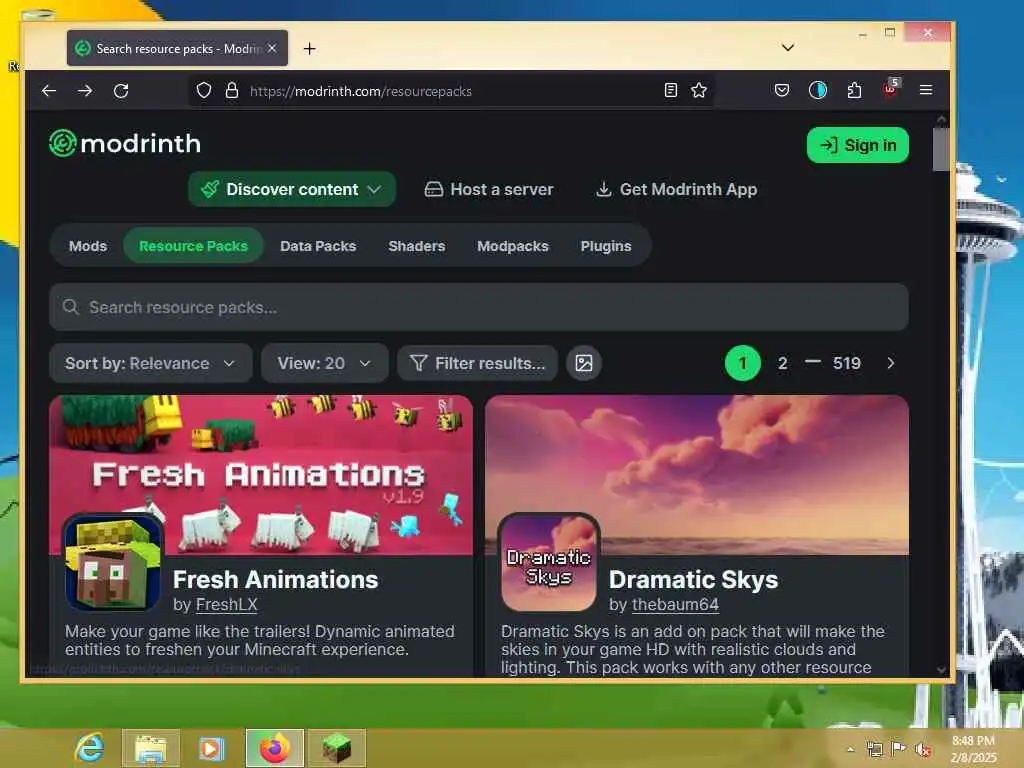This screenshot has height=768, width=1024.
Task: Launch Internet Explorer from the taskbar
Action: click(x=89, y=748)
